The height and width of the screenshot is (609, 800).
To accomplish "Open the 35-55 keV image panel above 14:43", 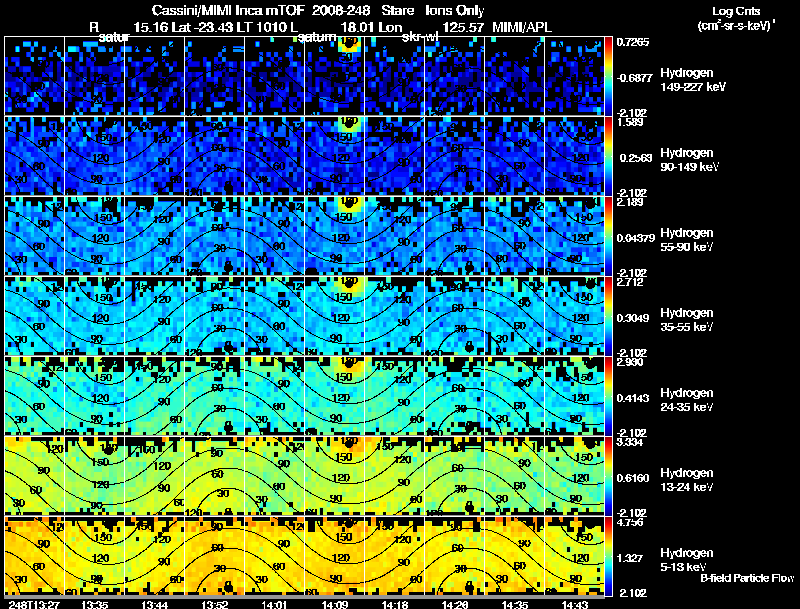I will 574,316.
